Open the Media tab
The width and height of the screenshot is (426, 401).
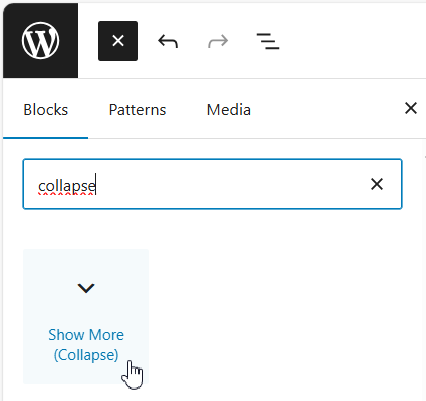tap(229, 110)
